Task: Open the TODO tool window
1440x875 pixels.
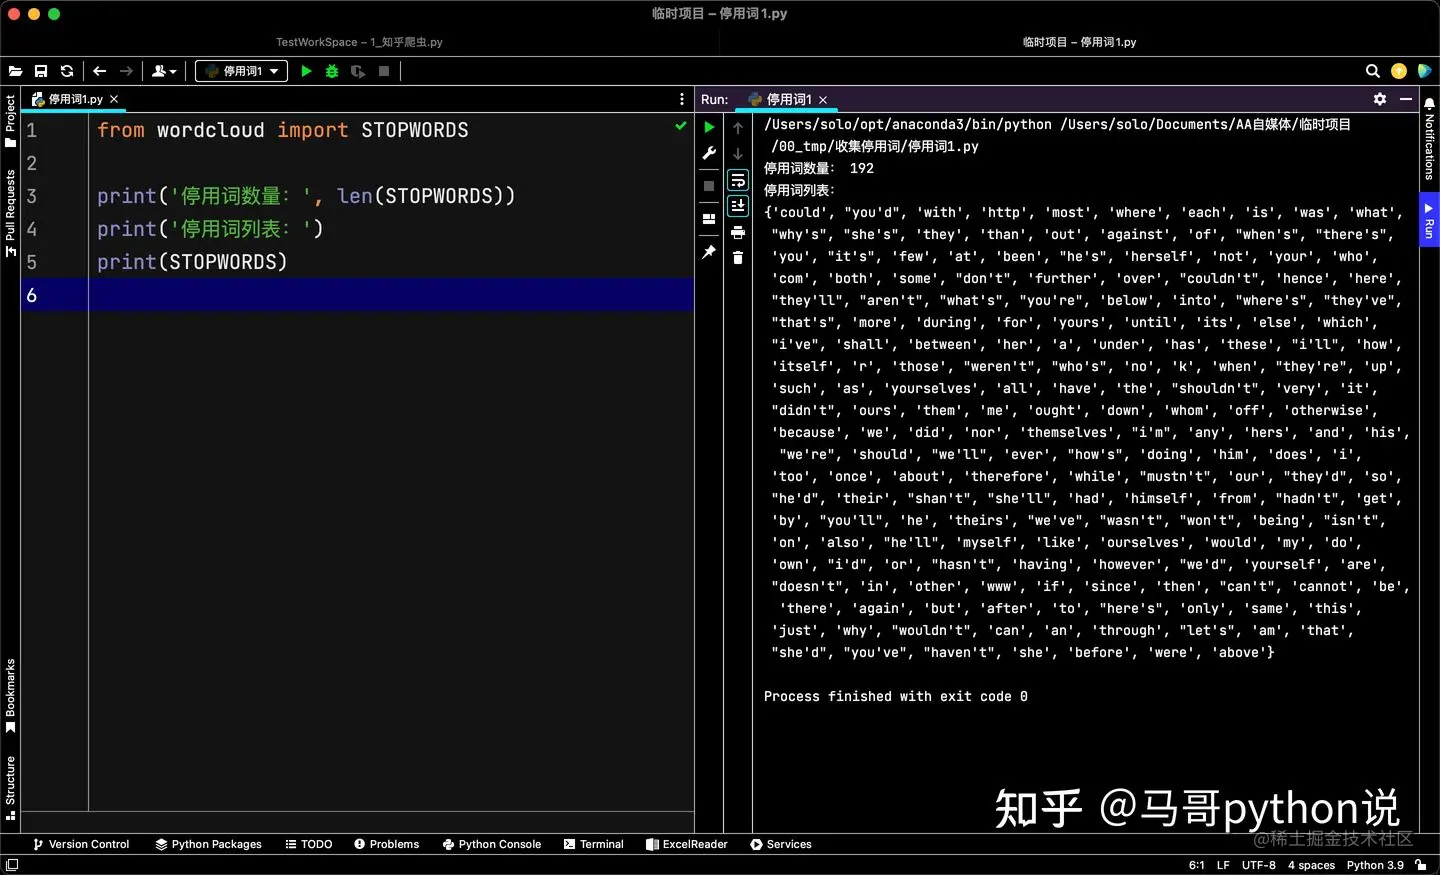Action: (309, 844)
